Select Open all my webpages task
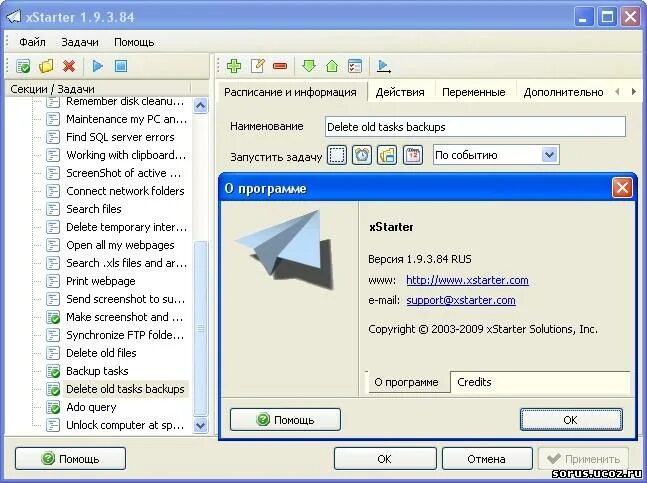Screen dimensions: 647x483 (x=120, y=245)
